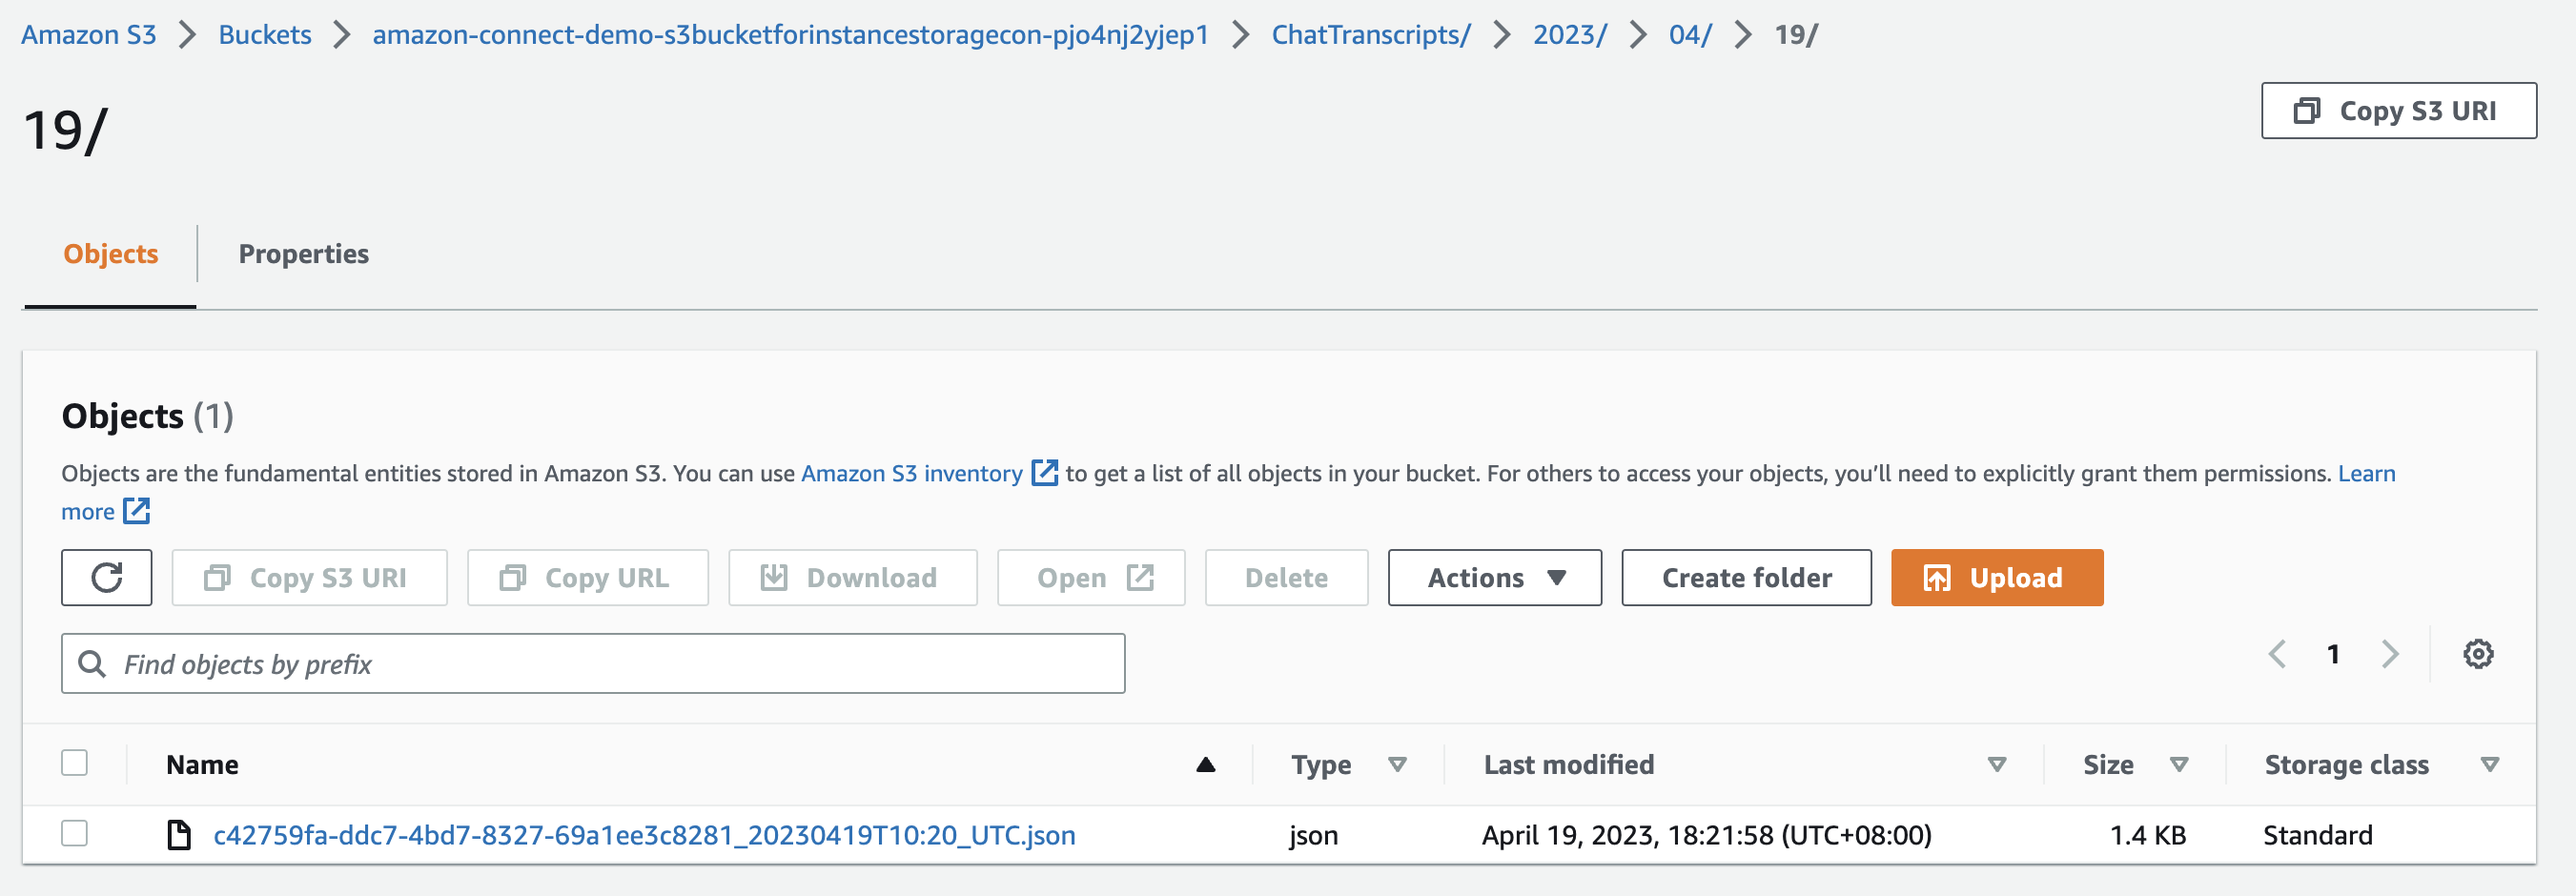Go to Amazon S3 breadcrumb
2576x896 pixels.
click(89, 35)
